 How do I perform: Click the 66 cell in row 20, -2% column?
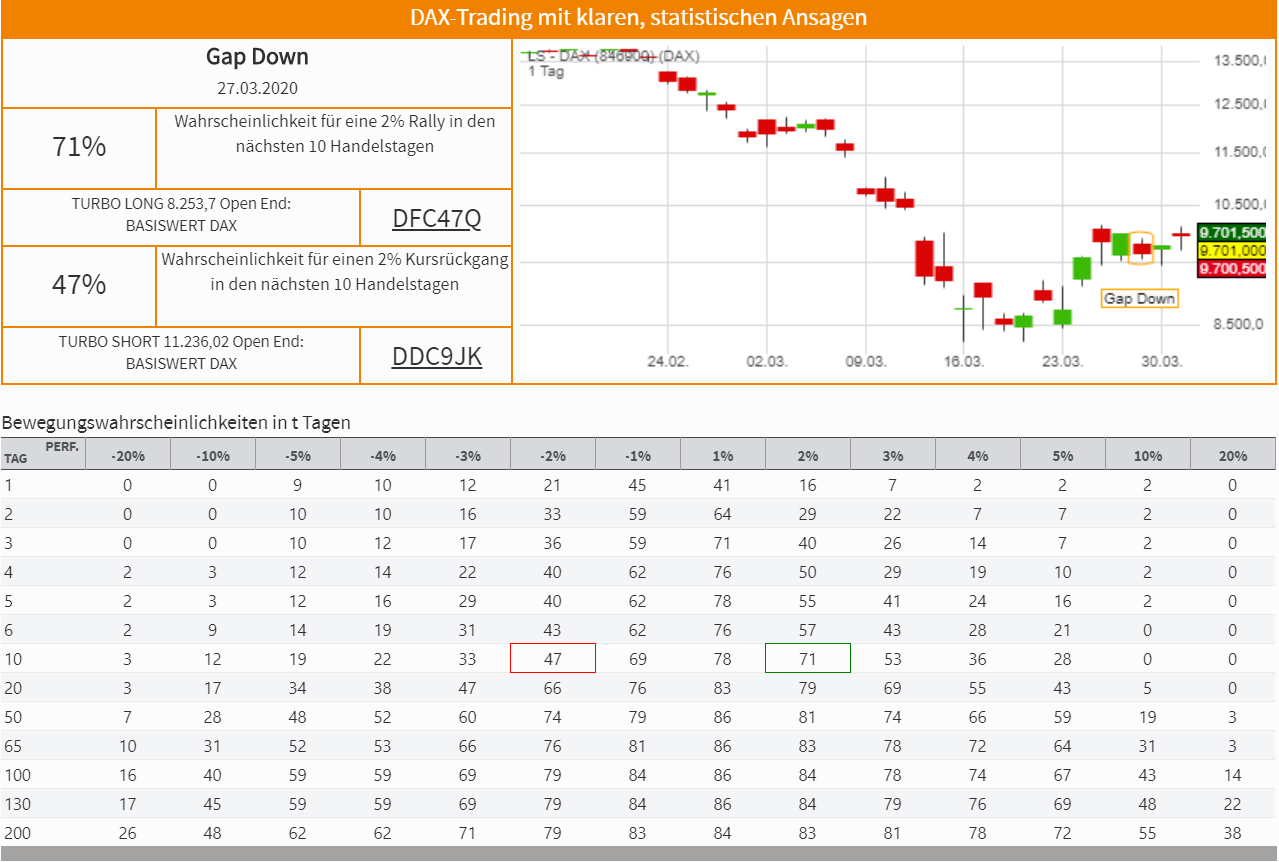click(553, 688)
